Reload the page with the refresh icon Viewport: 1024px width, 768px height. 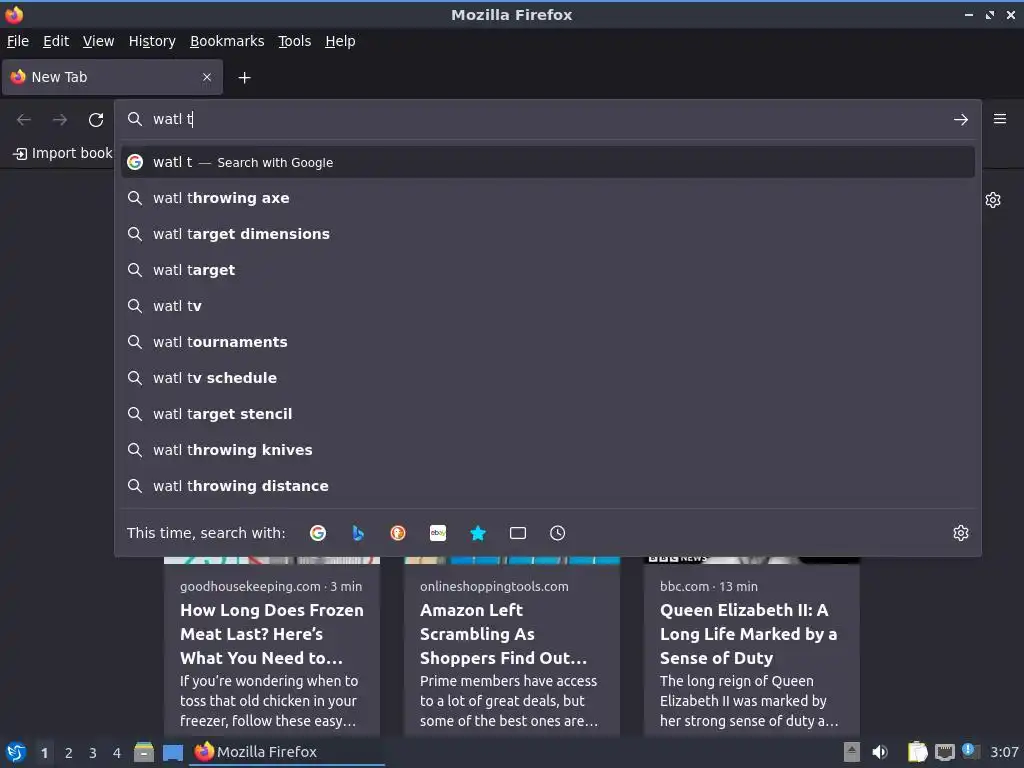click(96, 120)
